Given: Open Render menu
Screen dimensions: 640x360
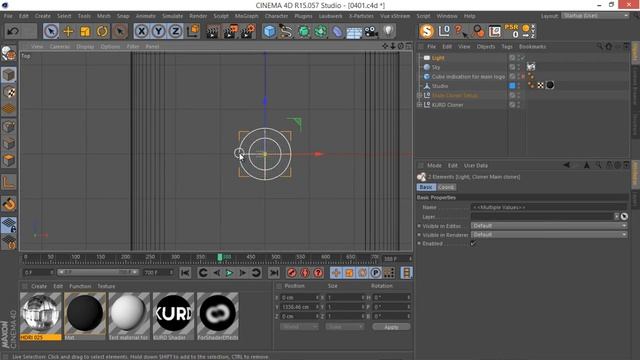Looking at the screenshot, I should pyautogui.click(x=198, y=16).
